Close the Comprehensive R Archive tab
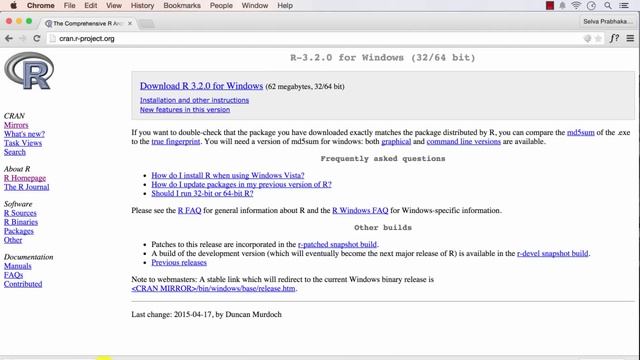640x360 pixels. pos(130,23)
